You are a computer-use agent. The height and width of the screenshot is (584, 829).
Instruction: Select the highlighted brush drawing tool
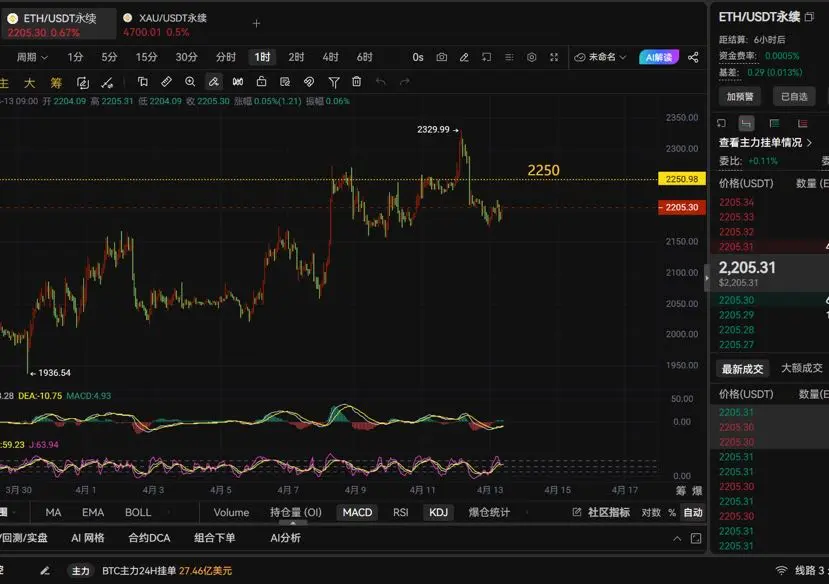tap(214, 81)
